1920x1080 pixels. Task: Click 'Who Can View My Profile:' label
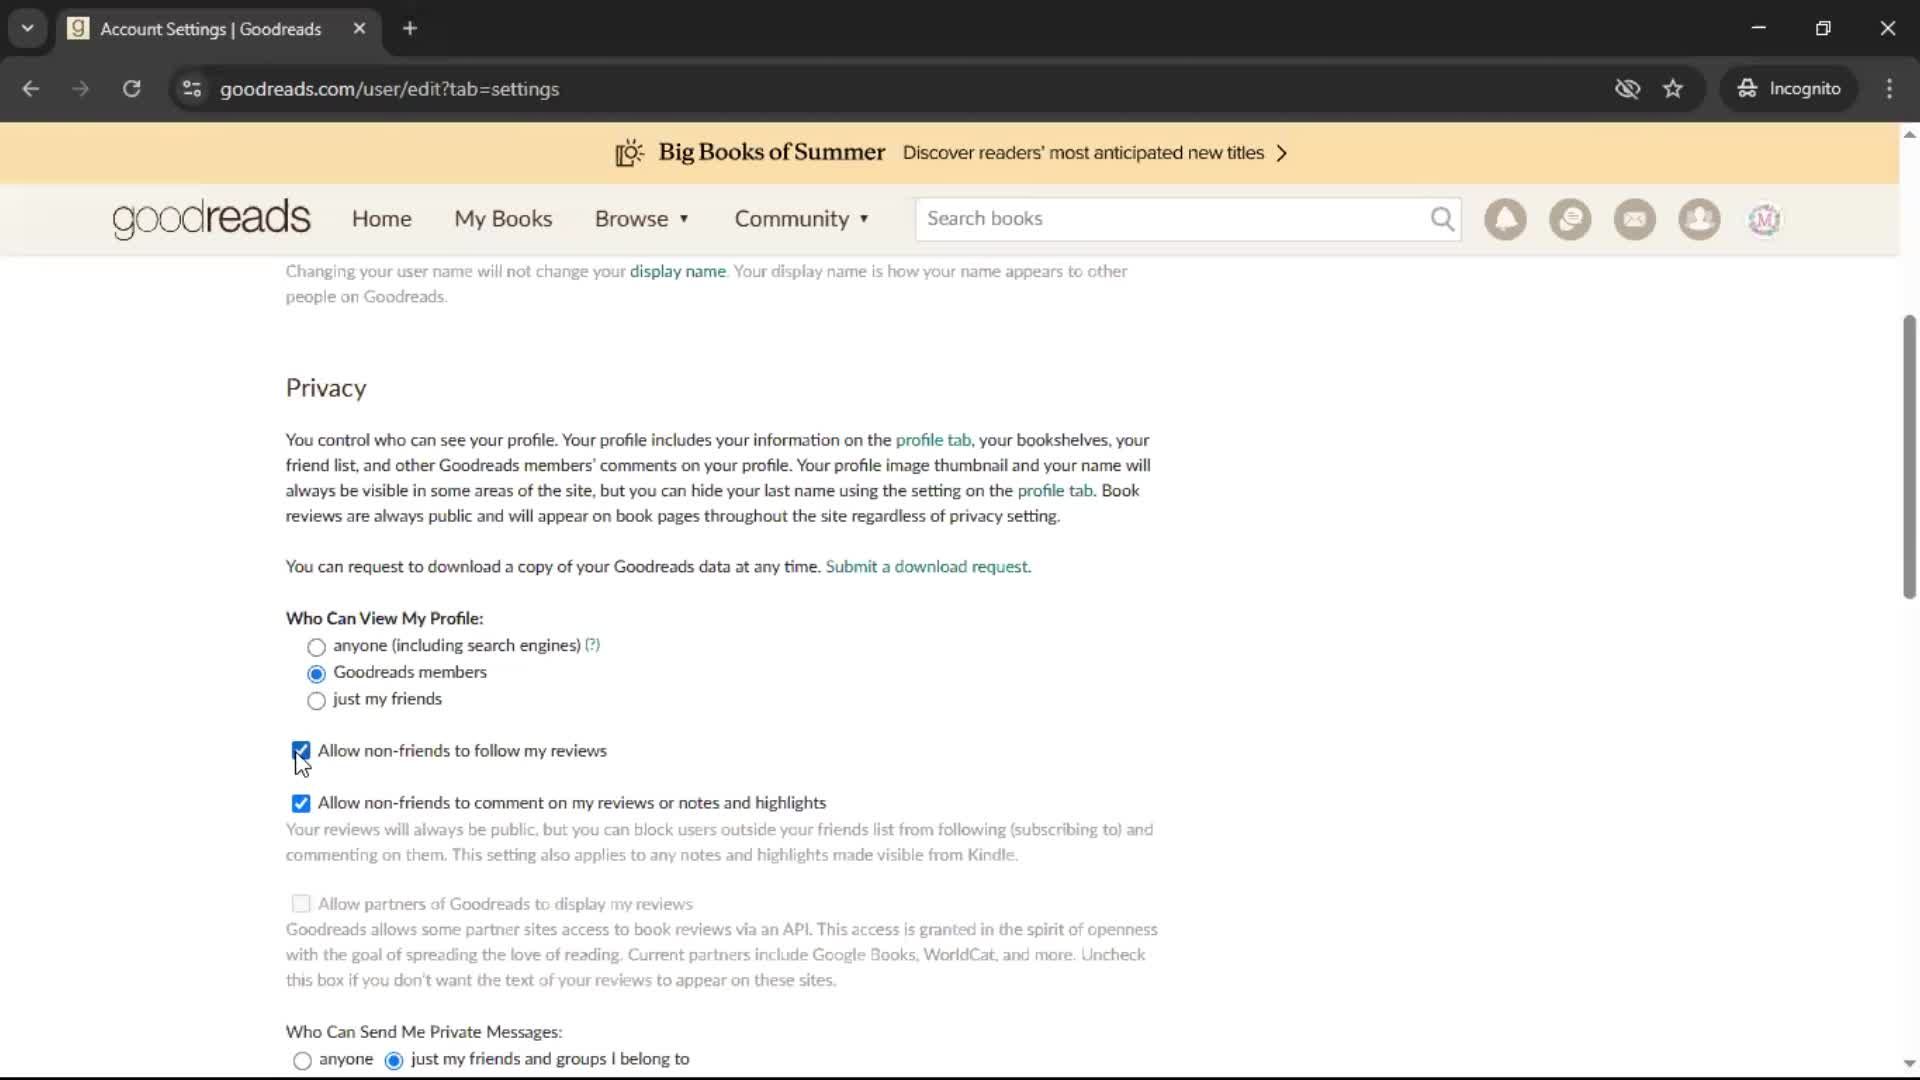(x=384, y=619)
